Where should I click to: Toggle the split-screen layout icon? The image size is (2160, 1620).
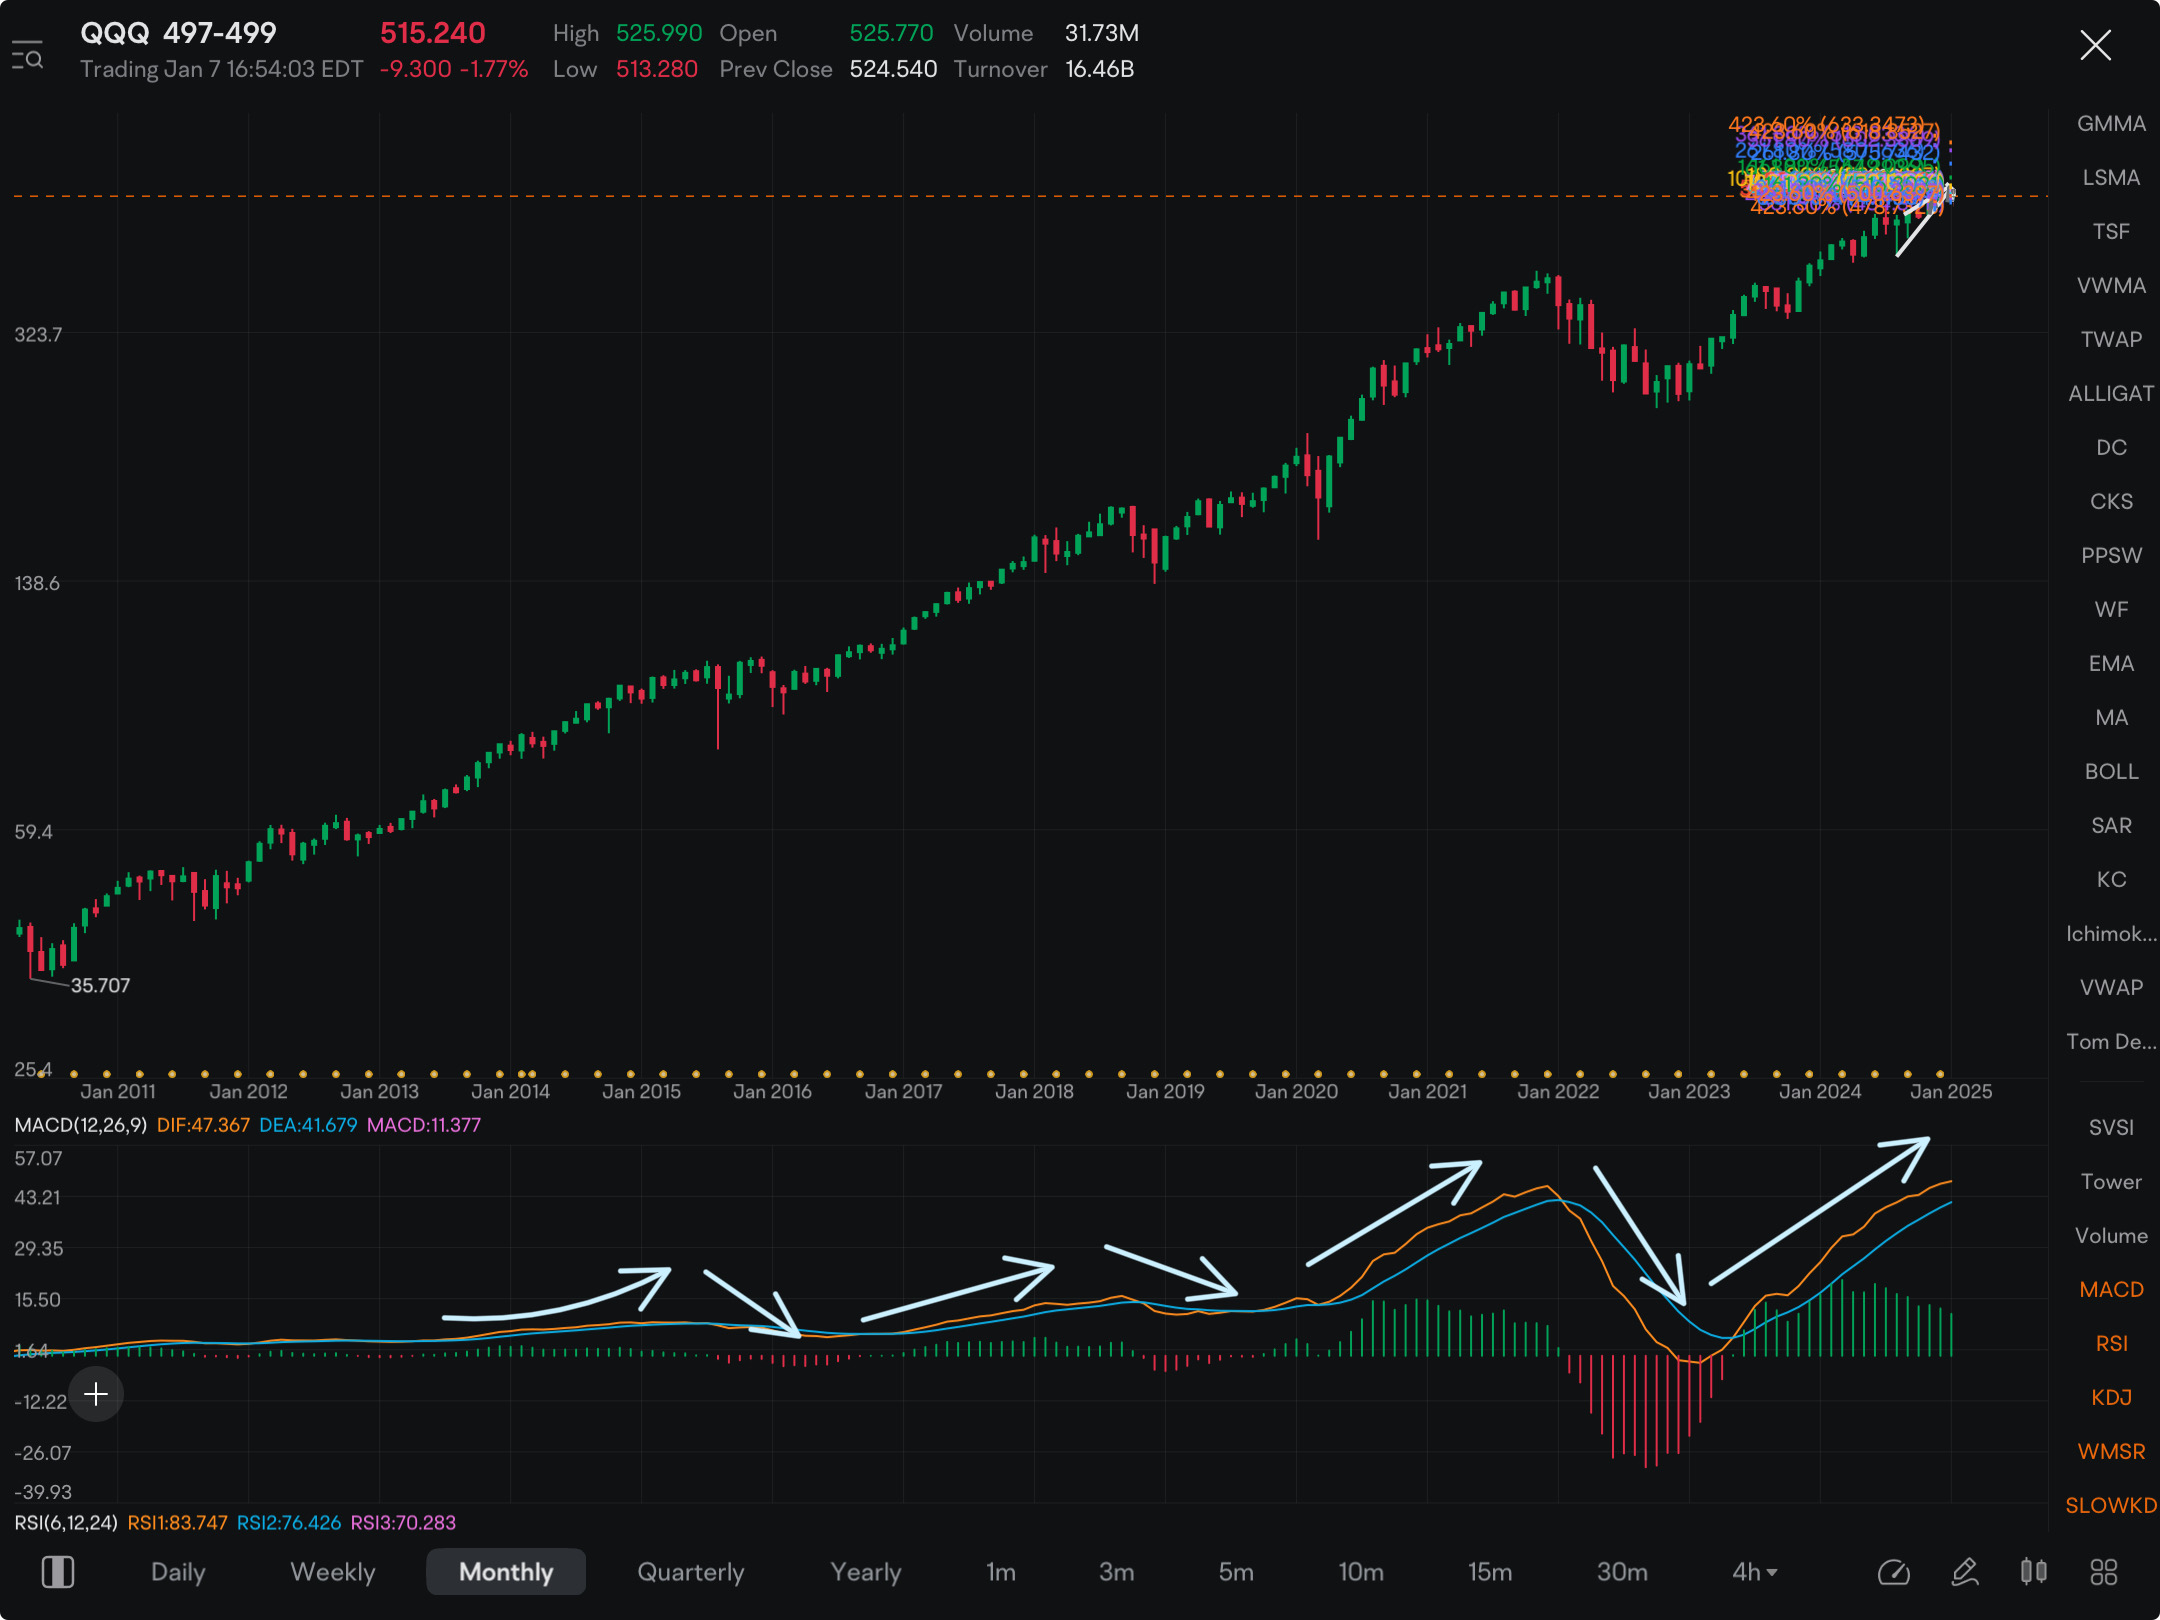[x=58, y=1572]
